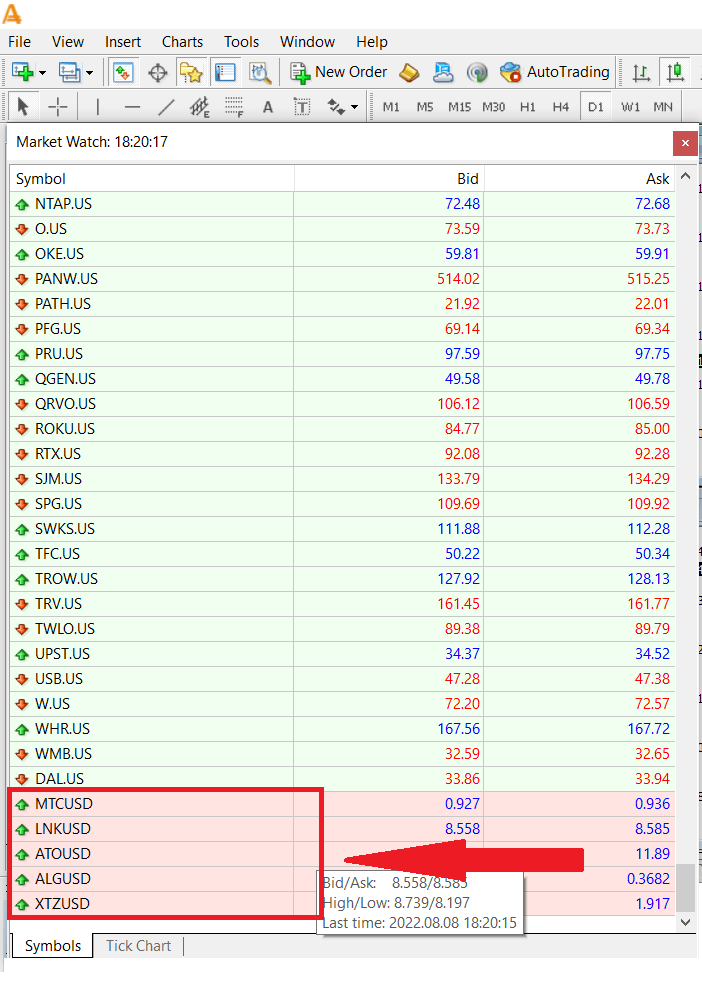
Task: Select the vertical line tool
Action: [x=97, y=107]
